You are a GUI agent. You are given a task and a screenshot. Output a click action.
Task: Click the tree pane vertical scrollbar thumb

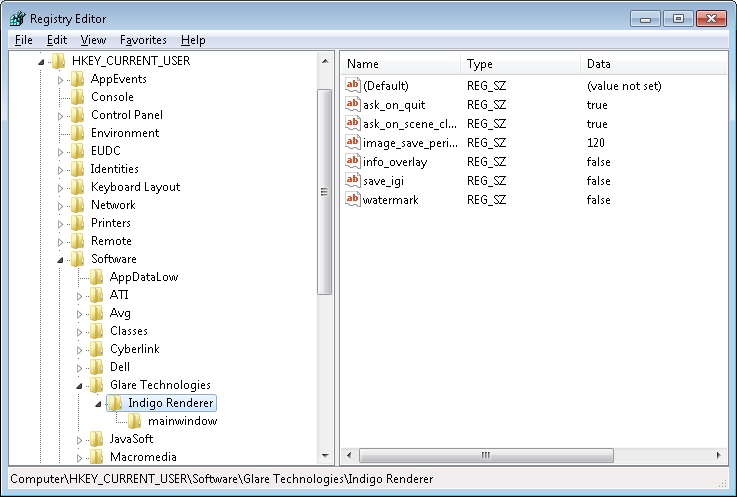[x=324, y=192]
